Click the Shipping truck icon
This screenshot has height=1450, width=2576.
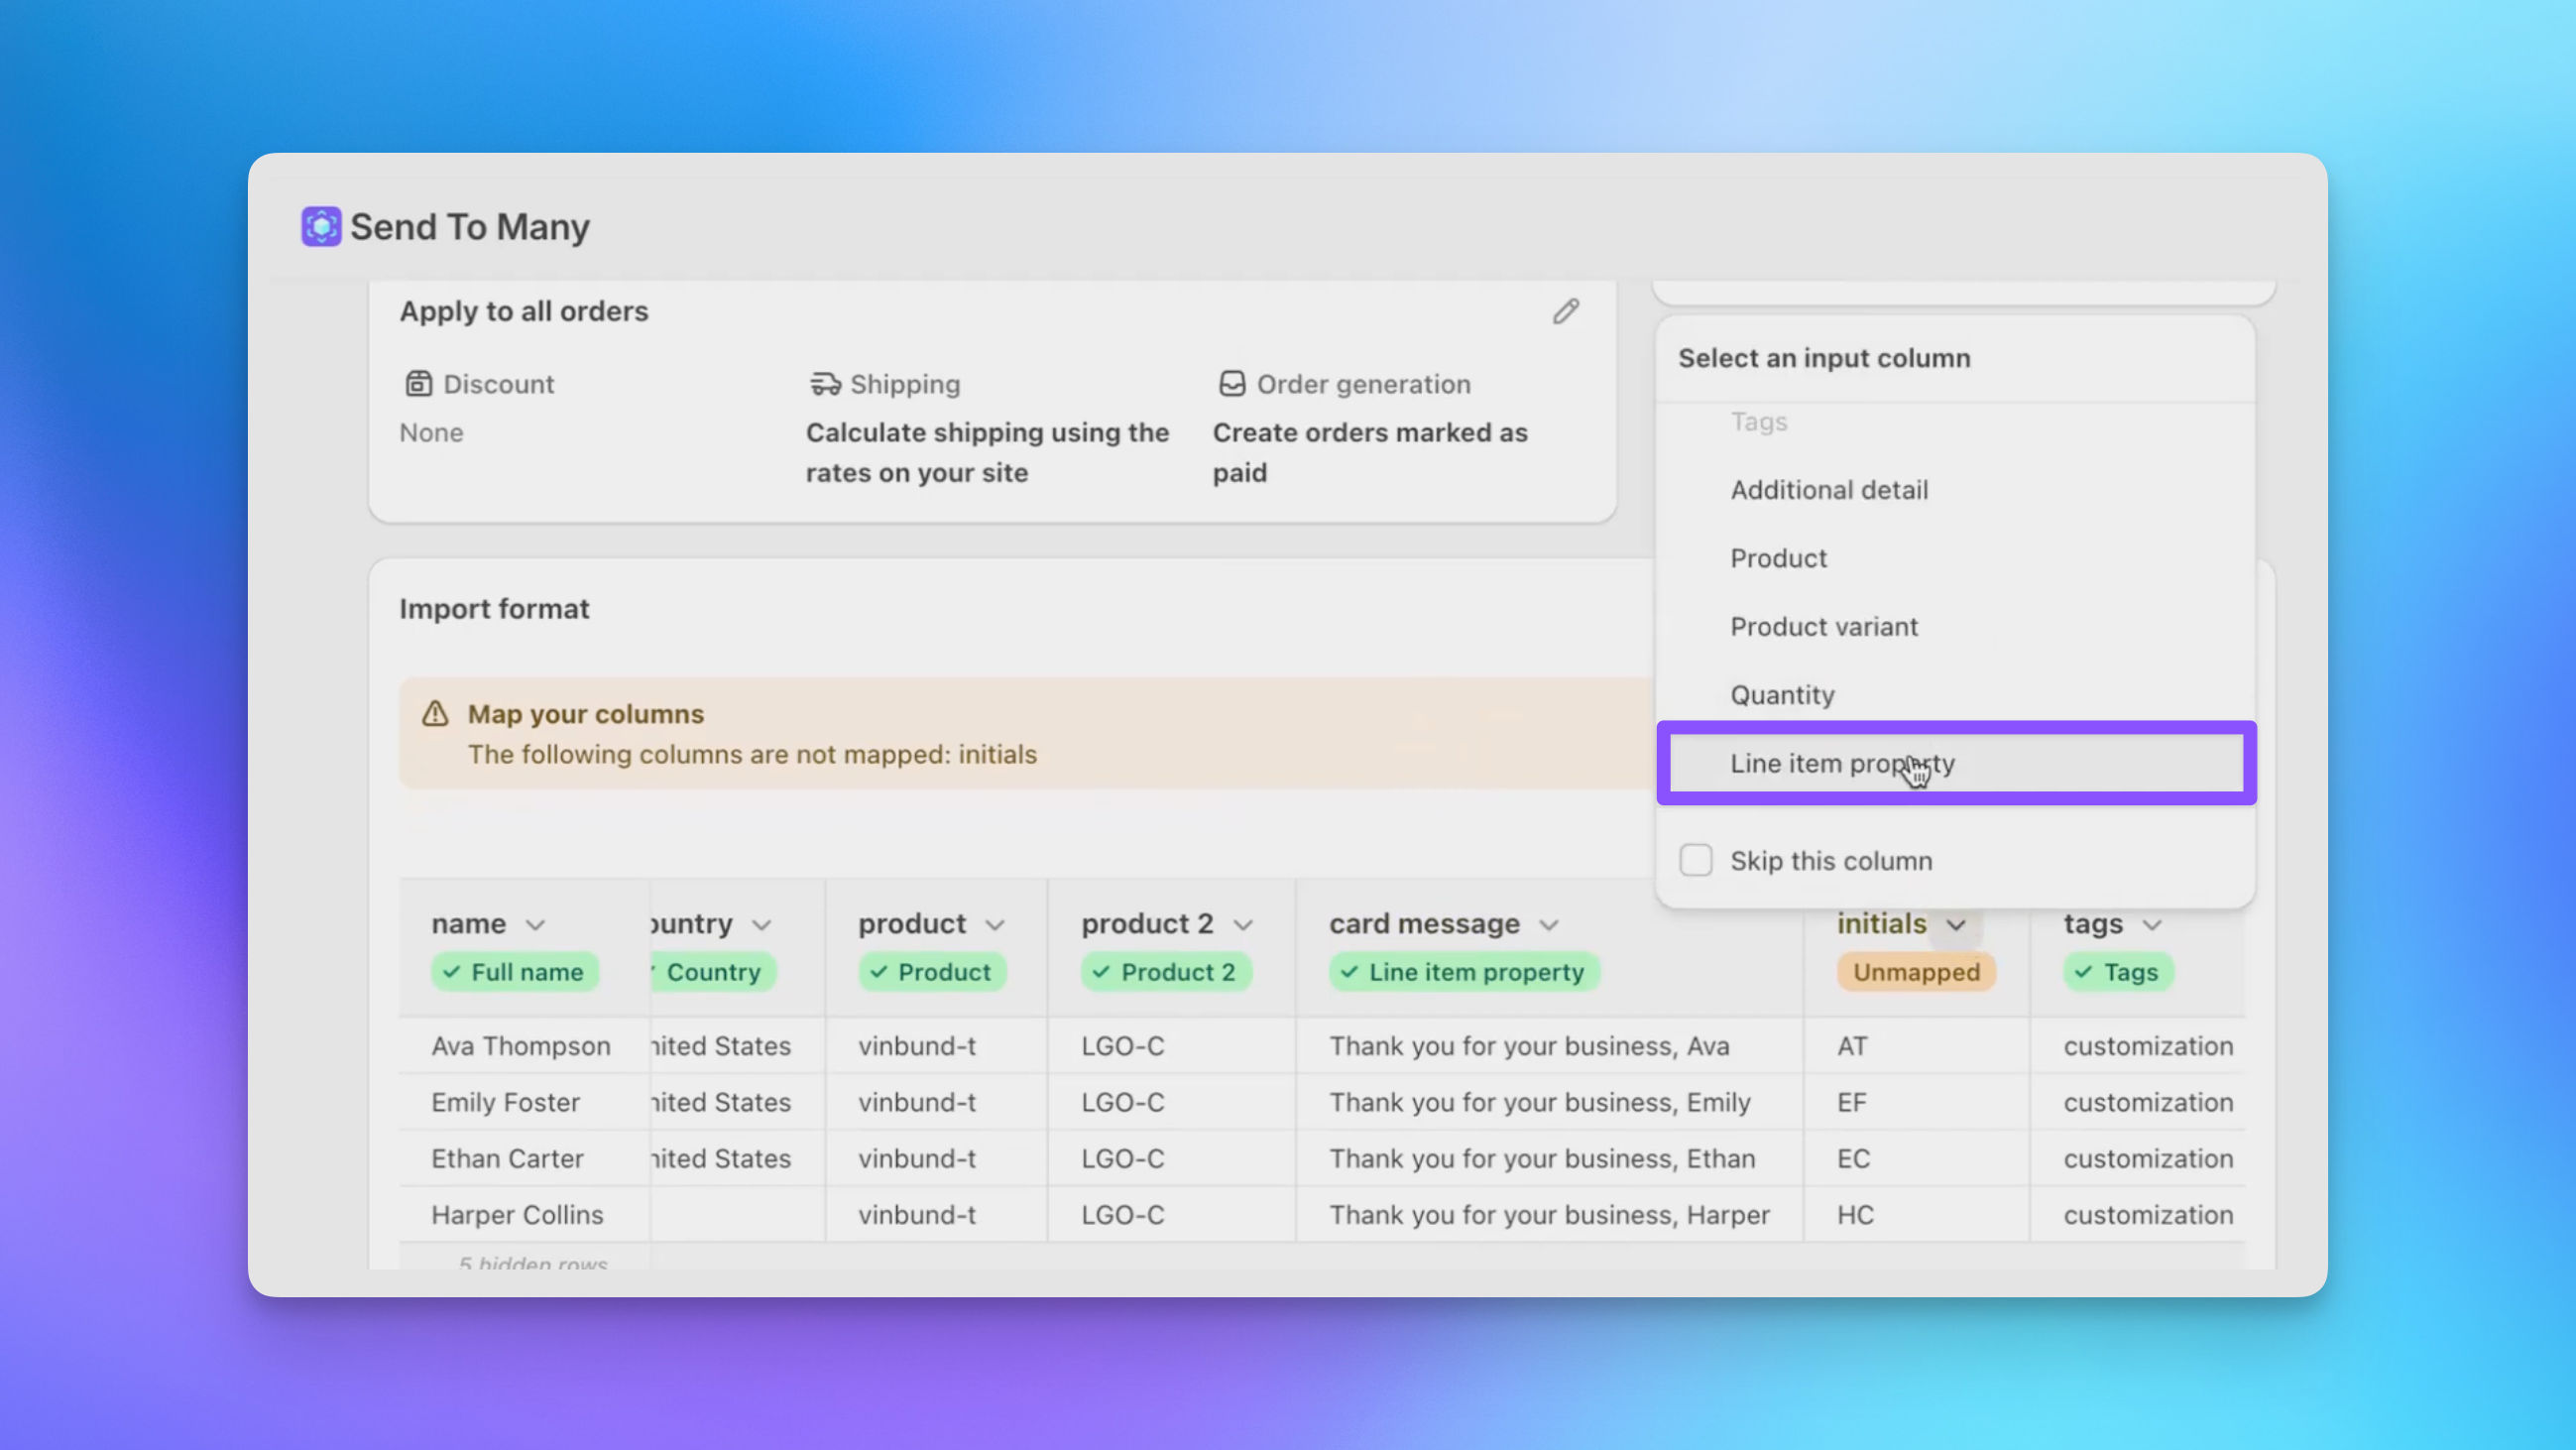pos(824,383)
